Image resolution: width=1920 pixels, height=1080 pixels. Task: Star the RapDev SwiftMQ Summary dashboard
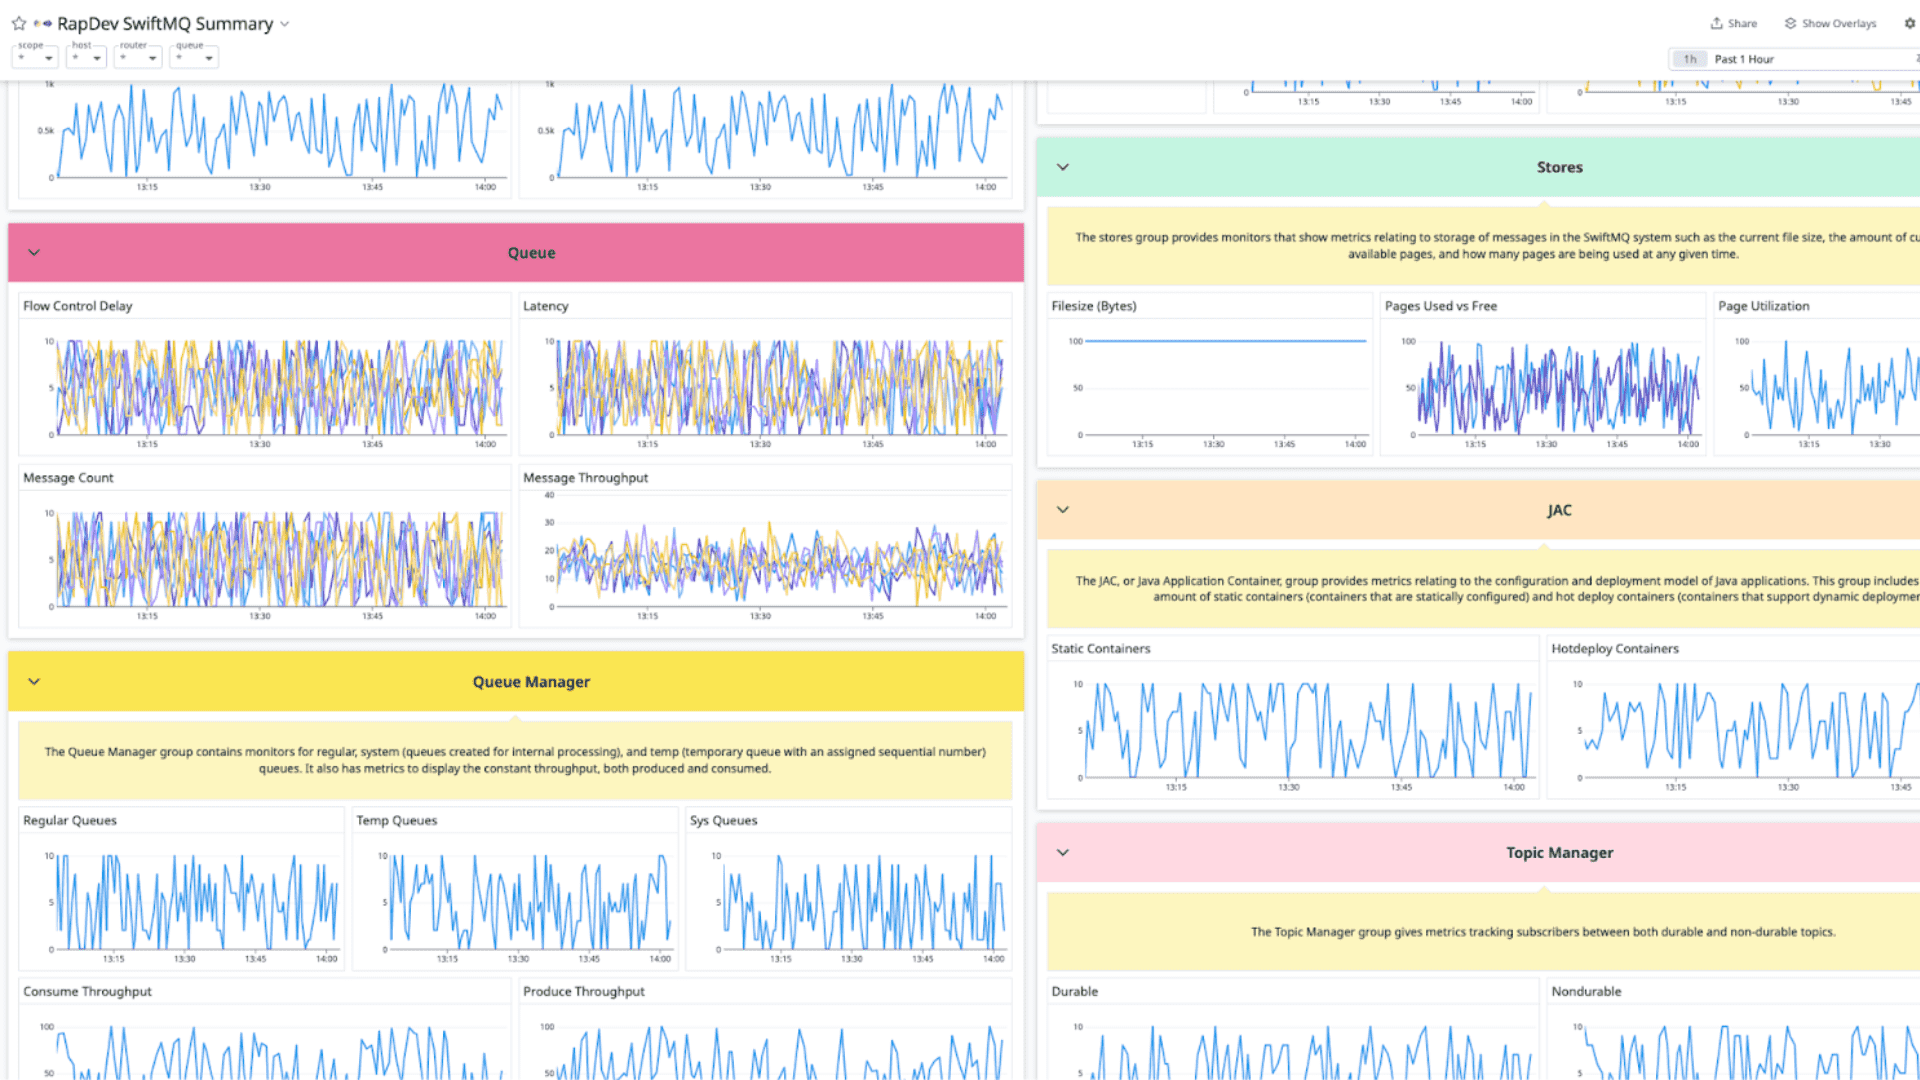point(18,23)
